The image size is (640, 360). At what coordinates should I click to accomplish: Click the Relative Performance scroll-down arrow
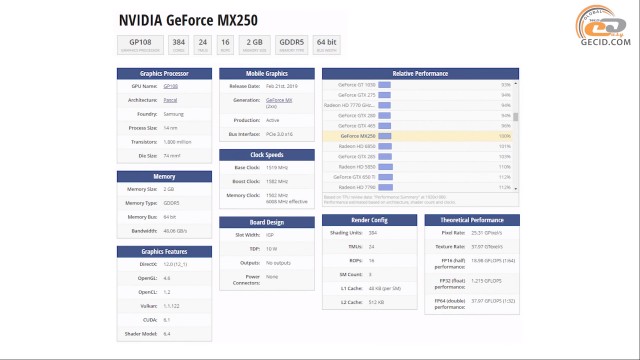[516, 189]
